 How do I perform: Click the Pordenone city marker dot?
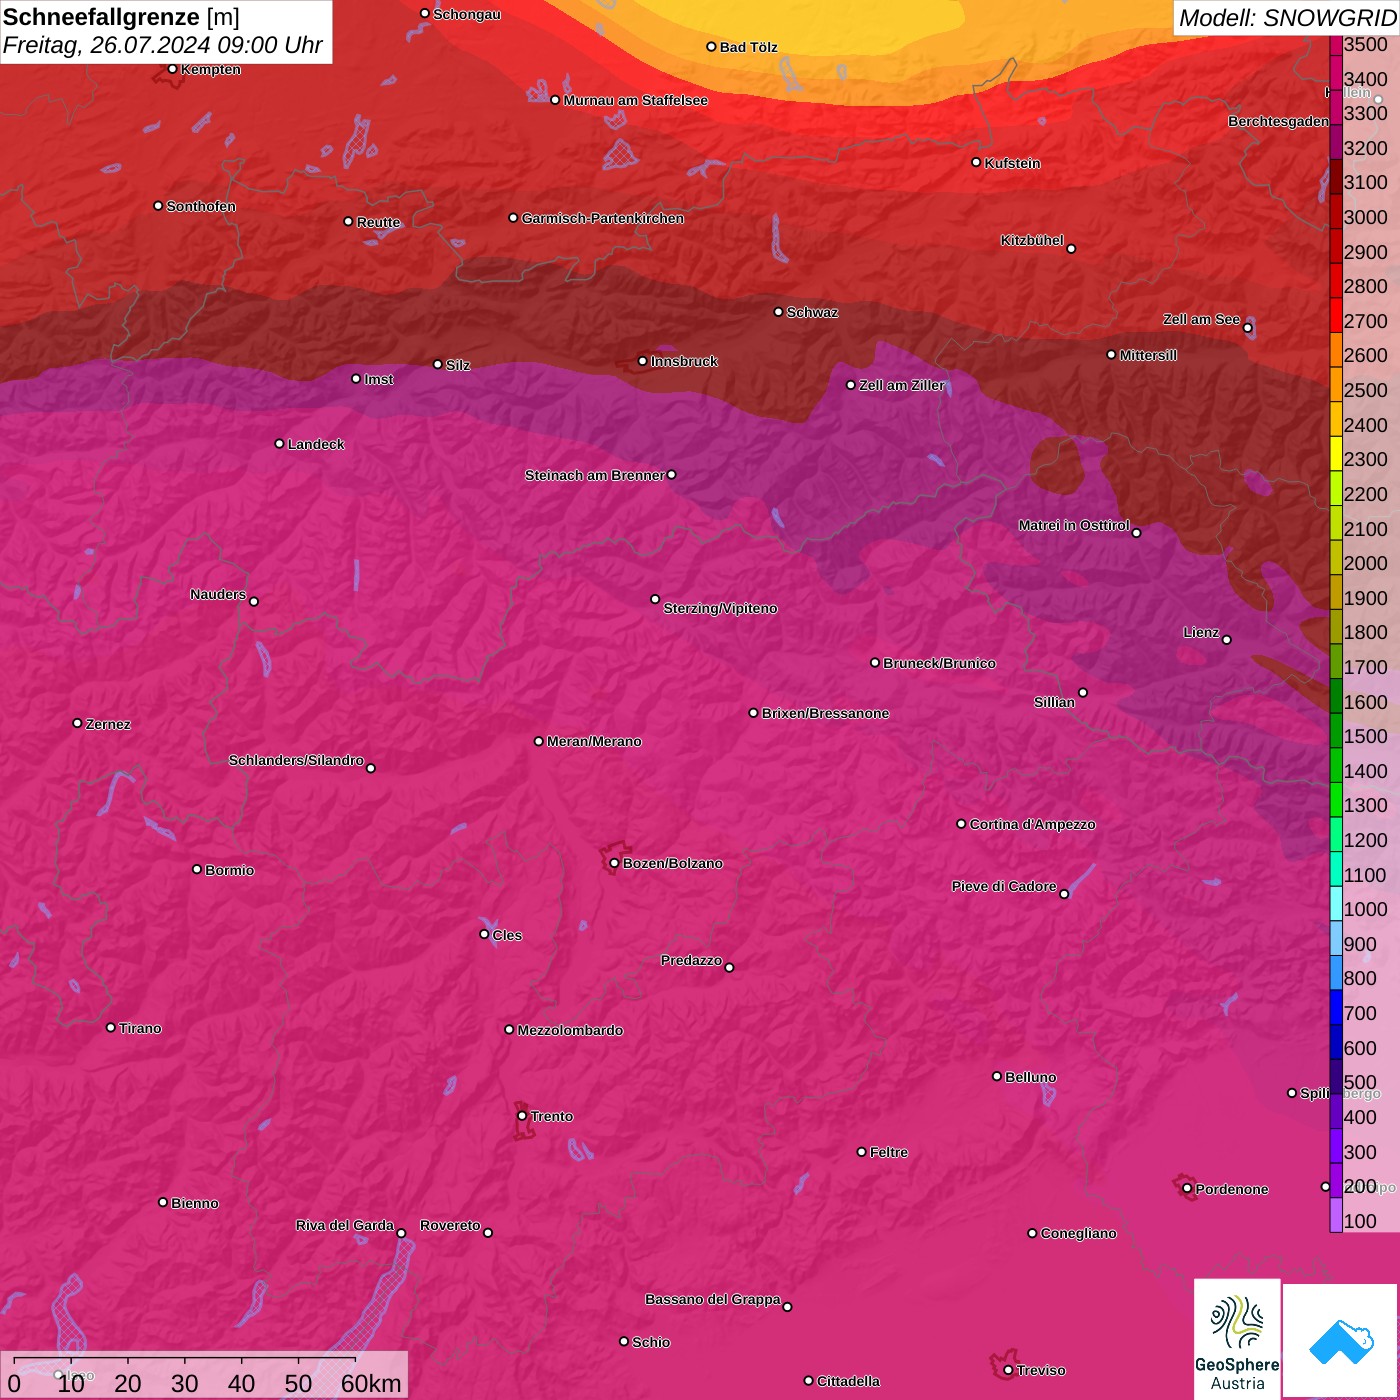[1187, 1189]
